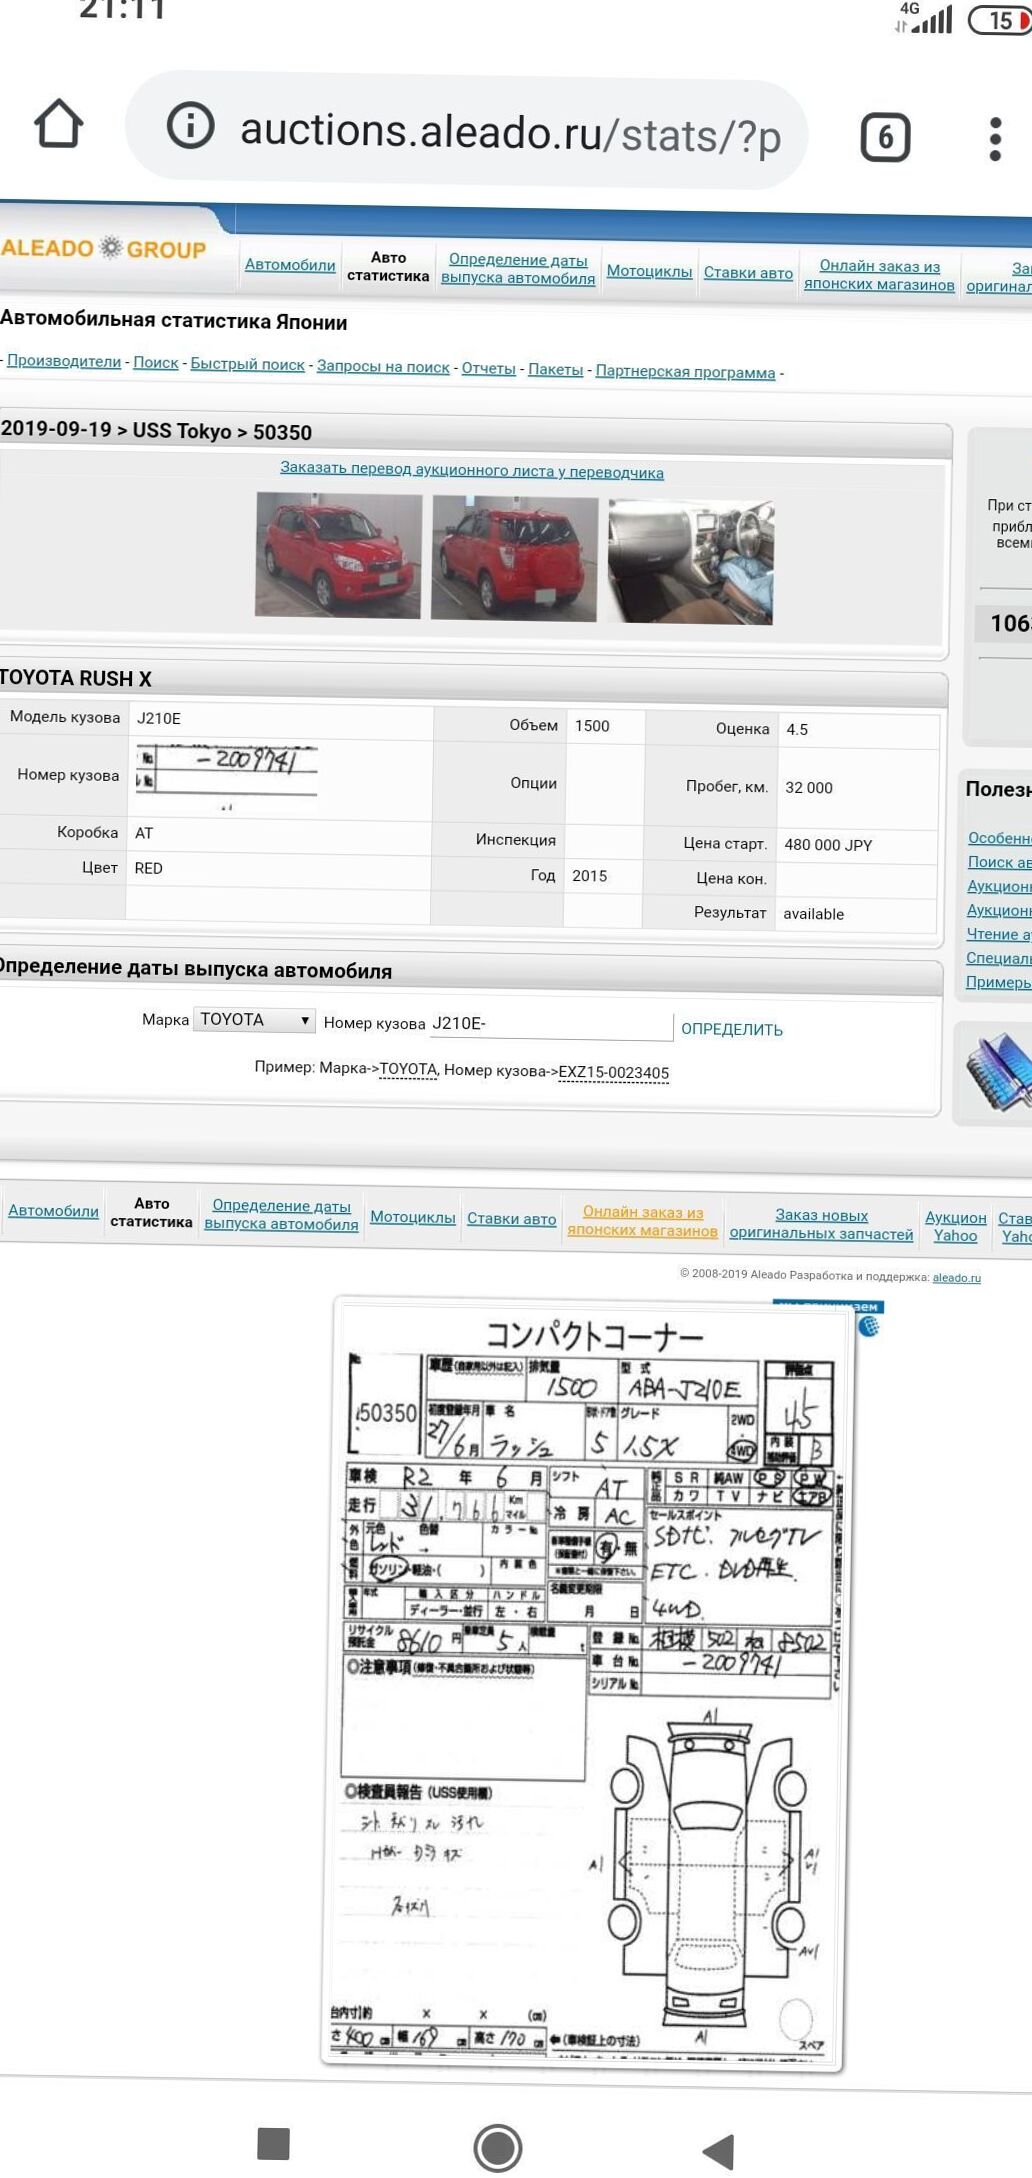Click the auction sheet translation order link
This screenshot has height=2178, width=1032.
point(471,471)
